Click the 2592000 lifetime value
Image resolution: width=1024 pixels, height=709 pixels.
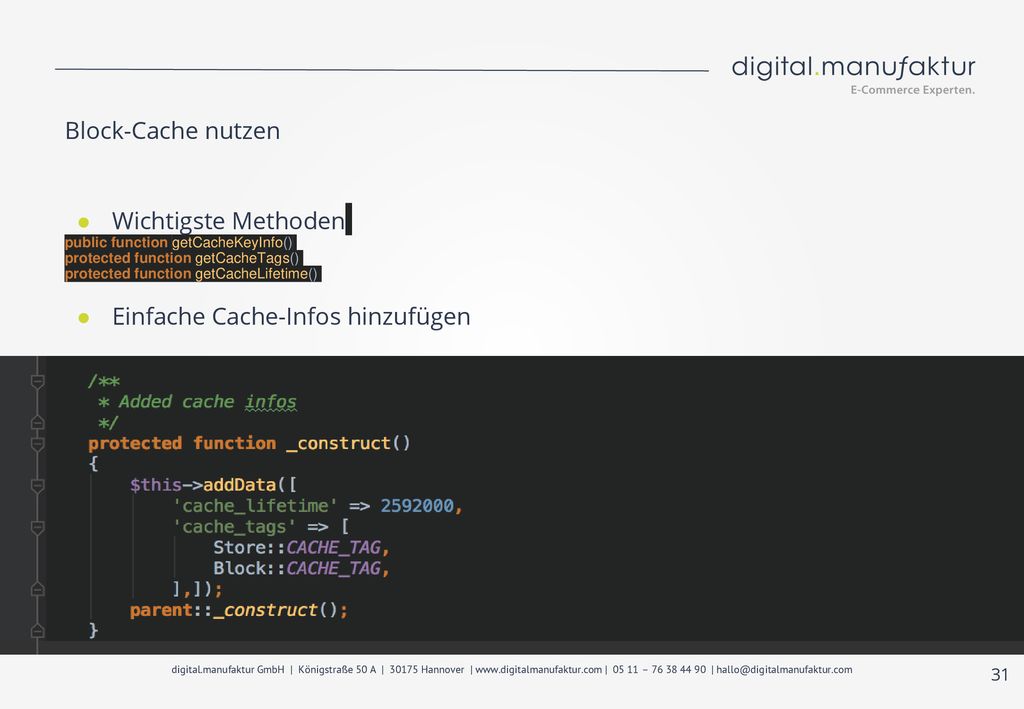[417, 506]
